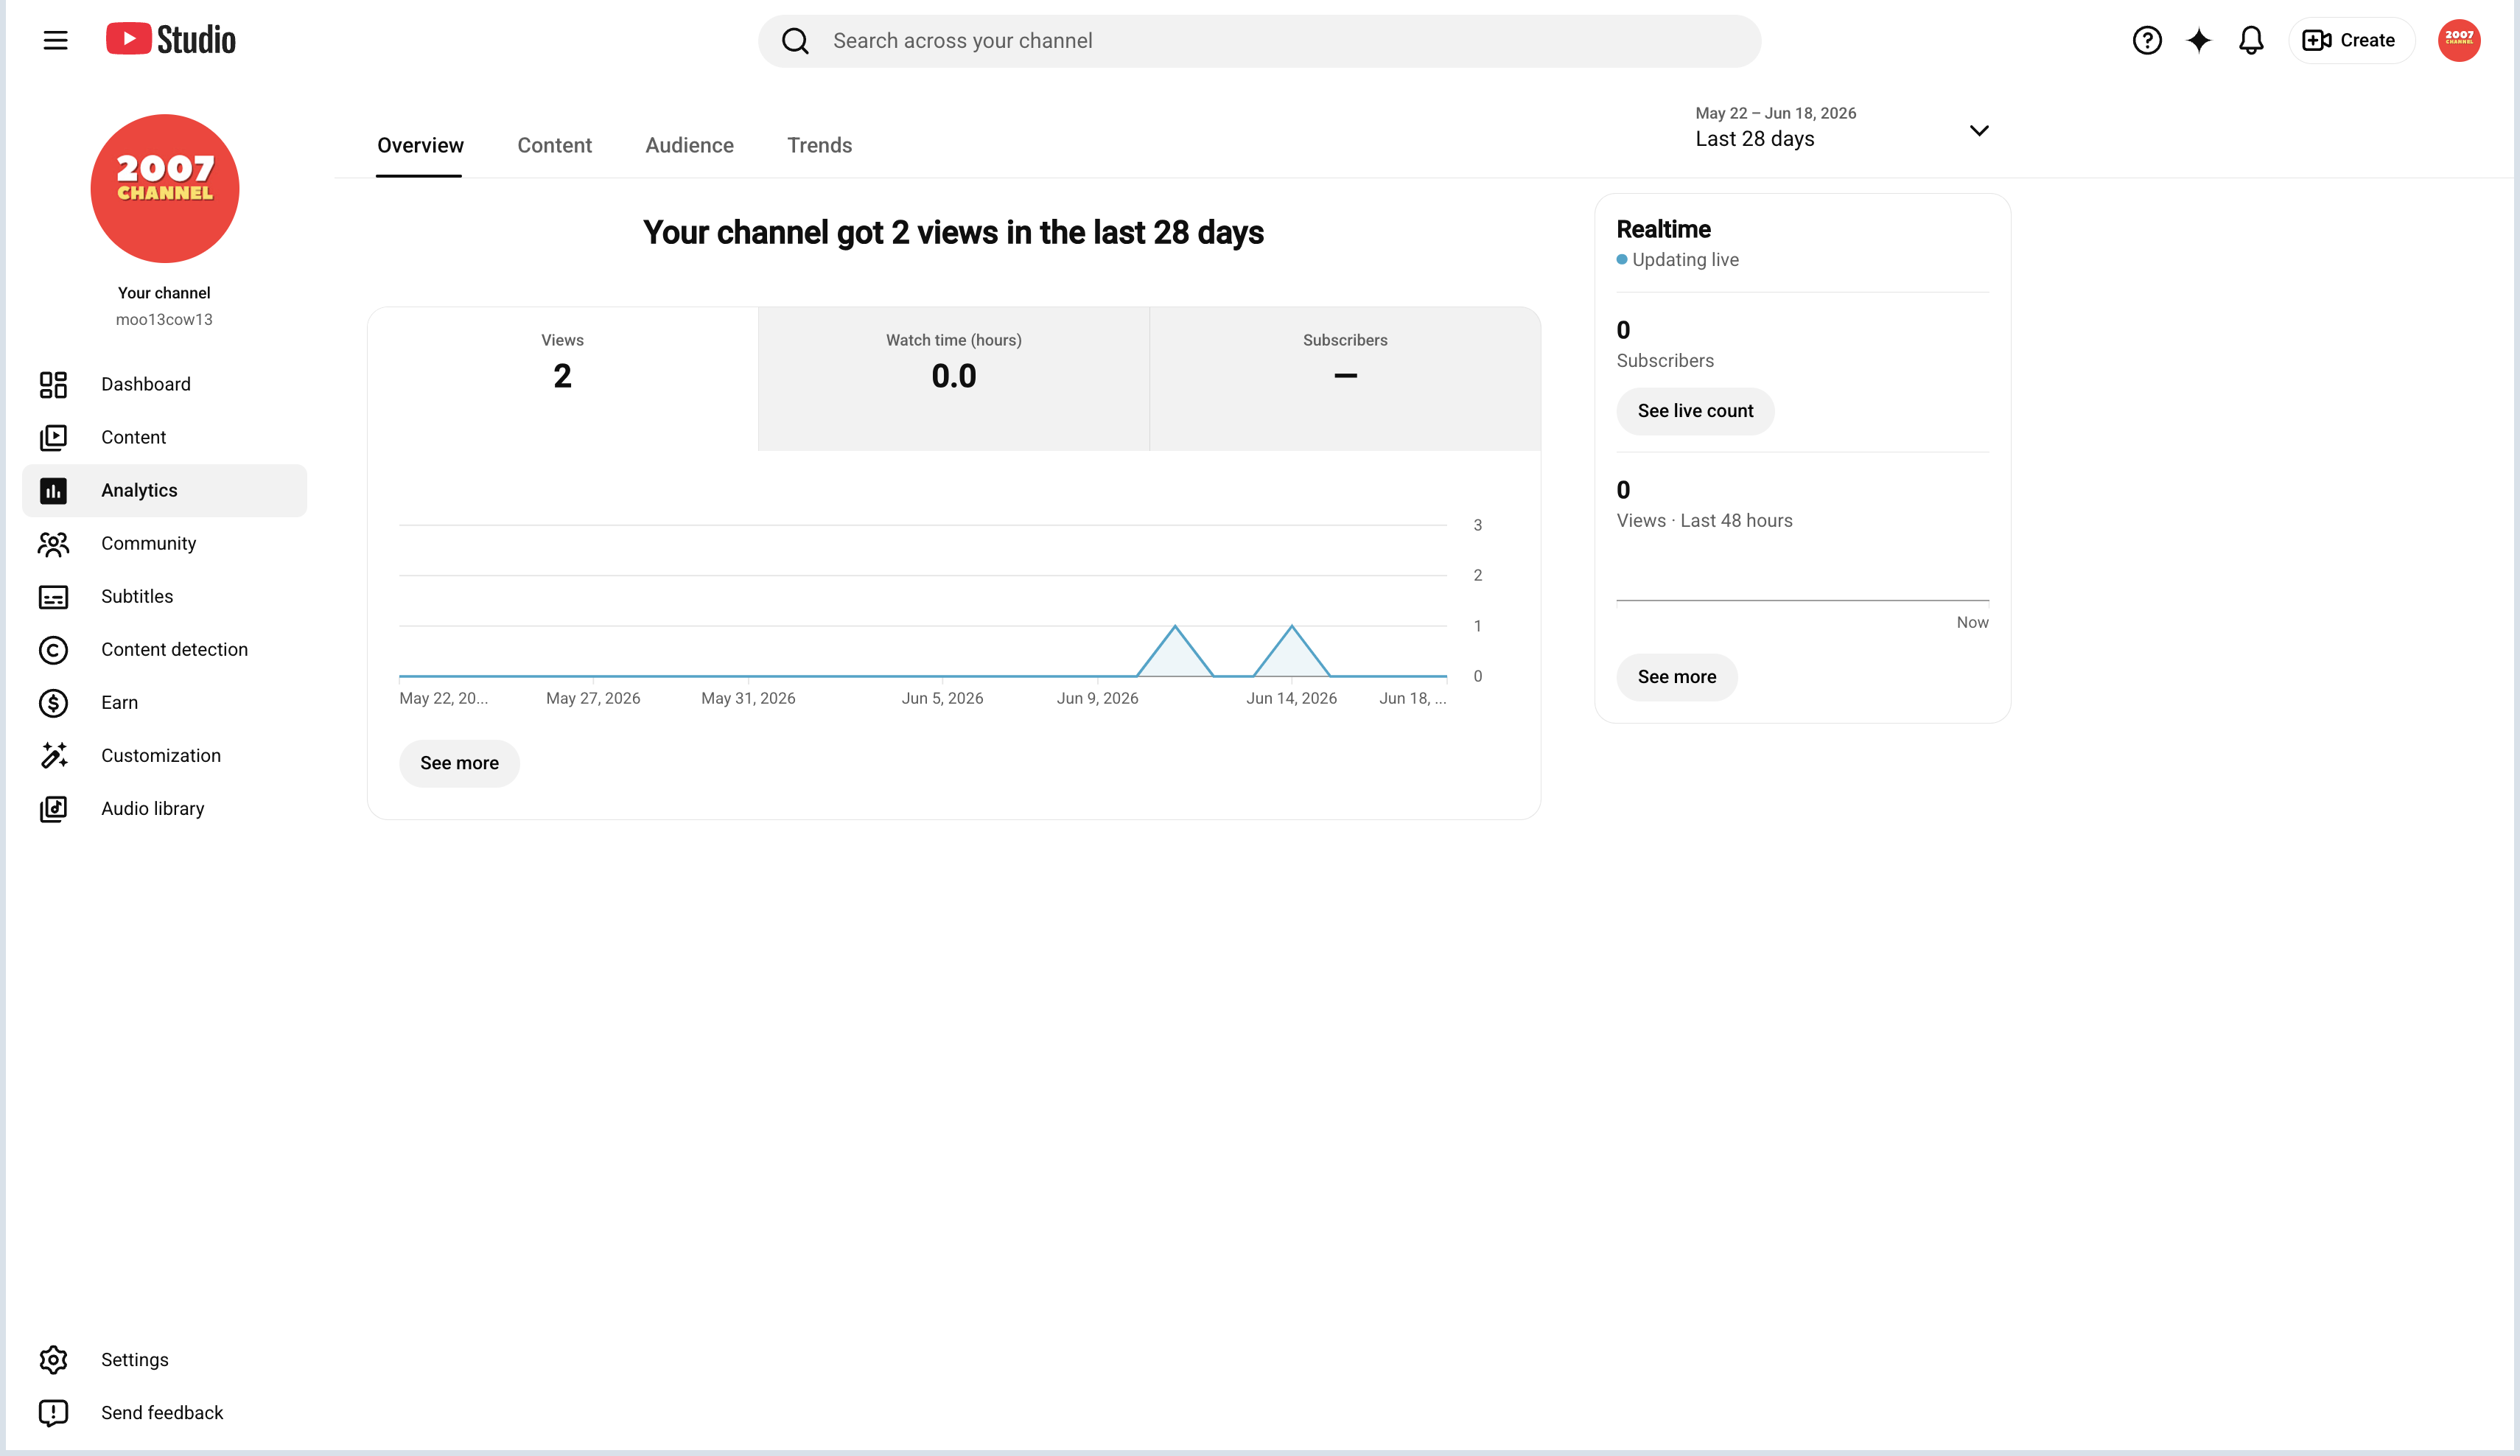Click the 'Your channel' label
This screenshot has height=1456, width=2520.
(x=164, y=293)
